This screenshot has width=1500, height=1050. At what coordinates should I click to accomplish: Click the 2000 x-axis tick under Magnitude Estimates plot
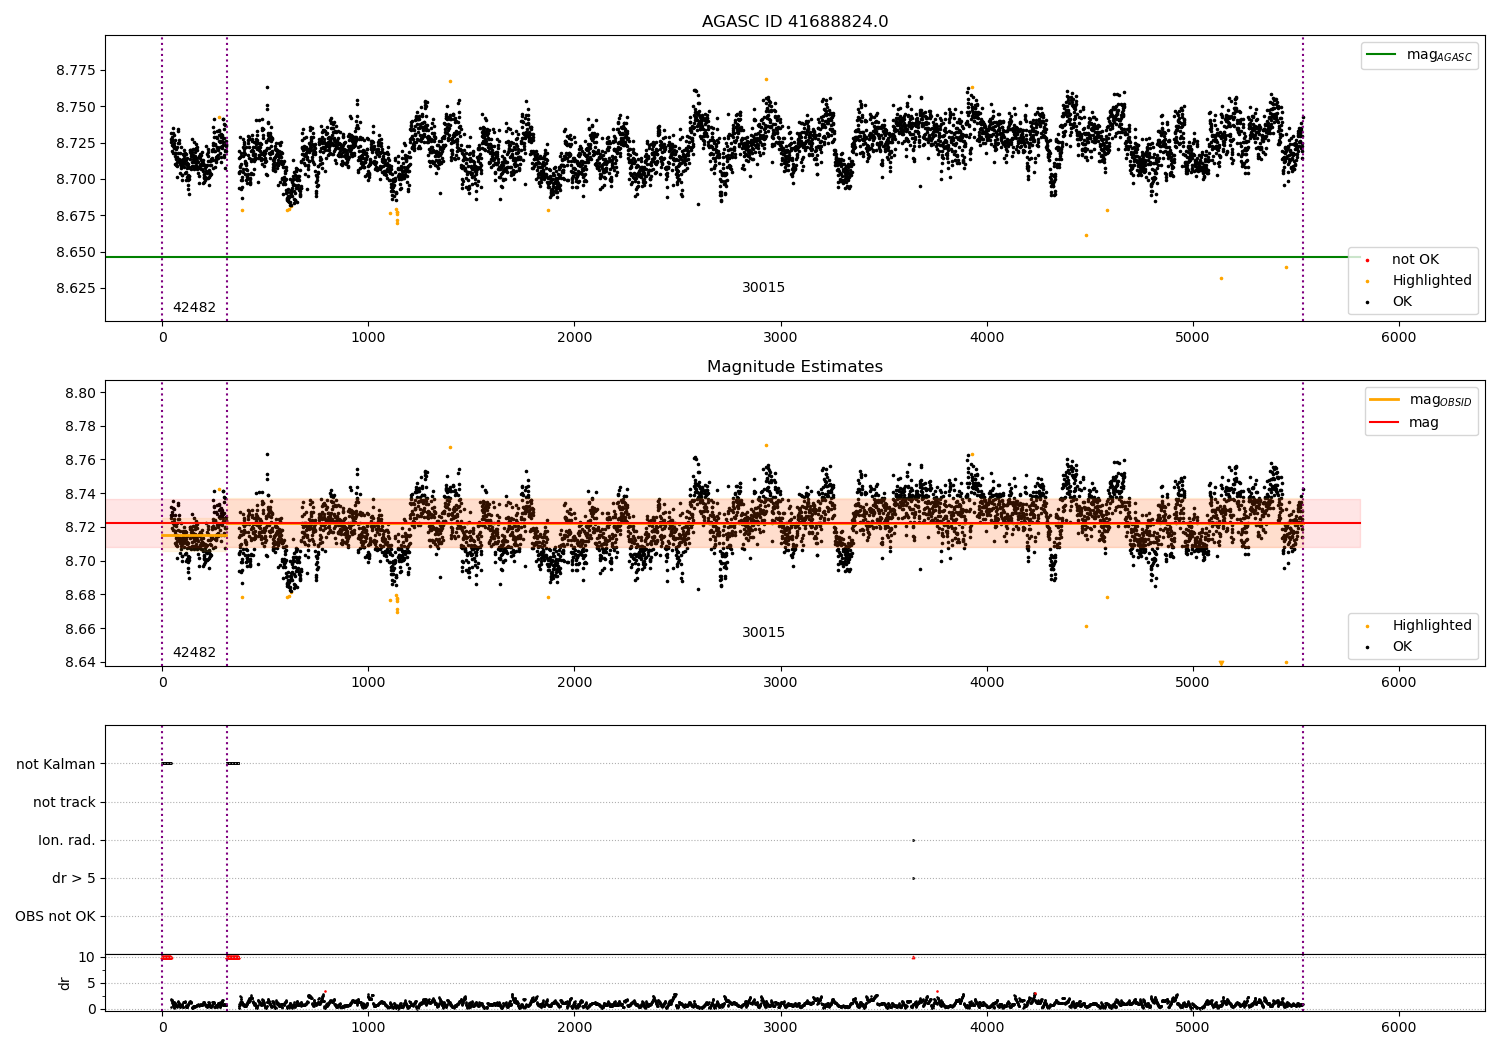574,683
